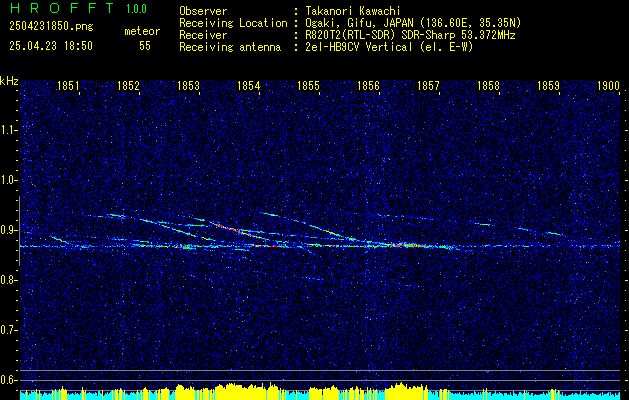The image size is (629, 400).
Task: Click the 1851 time marker
Action: pos(68,85)
